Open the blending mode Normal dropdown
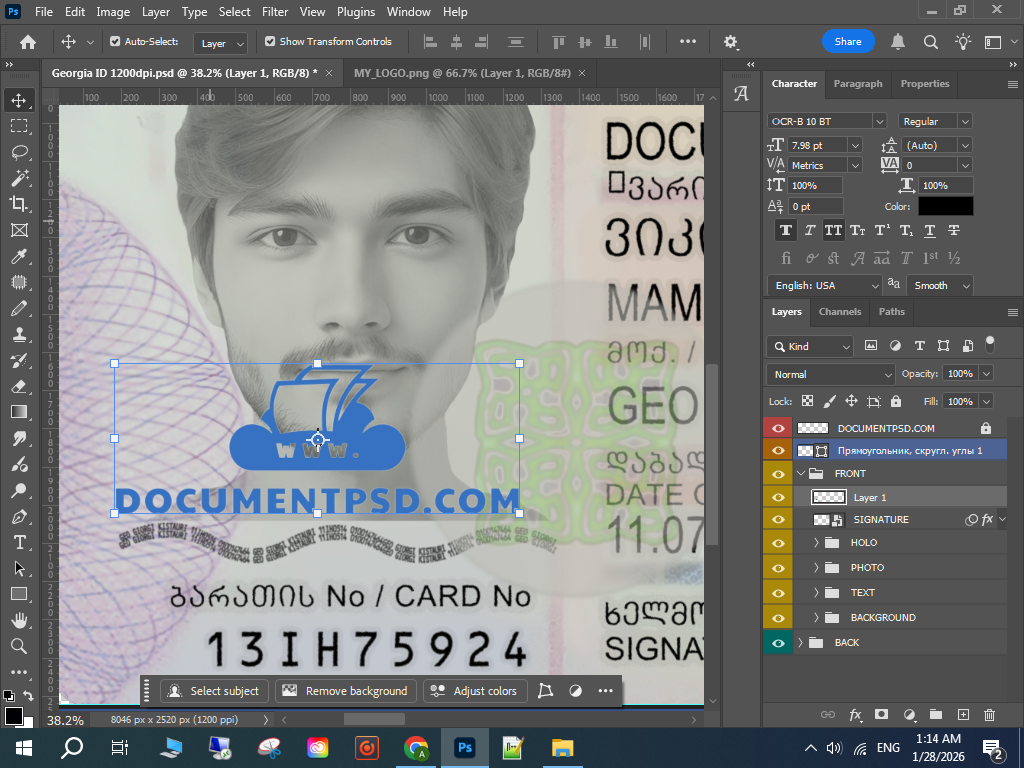This screenshot has width=1024, height=768. tap(830, 374)
